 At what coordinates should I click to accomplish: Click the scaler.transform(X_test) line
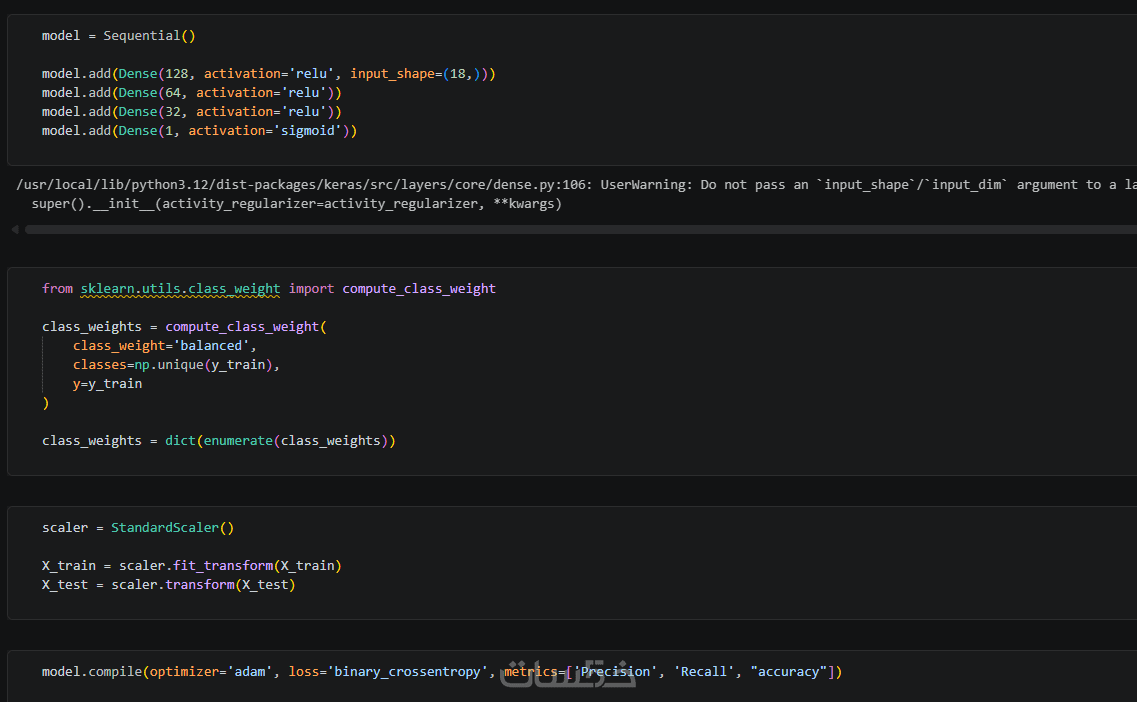pos(168,585)
